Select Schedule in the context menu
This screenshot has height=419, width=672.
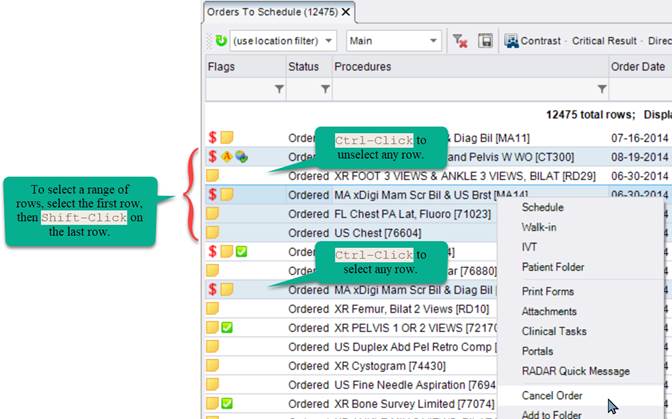[542, 207]
